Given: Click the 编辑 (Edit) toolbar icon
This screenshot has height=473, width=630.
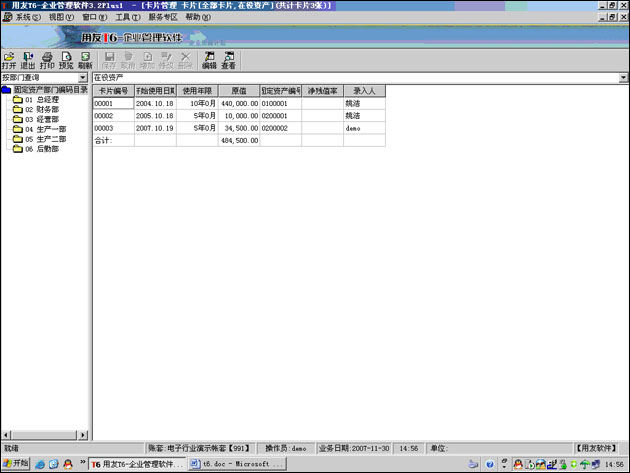Looking at the screenshot, I should [x=209, y=61].
